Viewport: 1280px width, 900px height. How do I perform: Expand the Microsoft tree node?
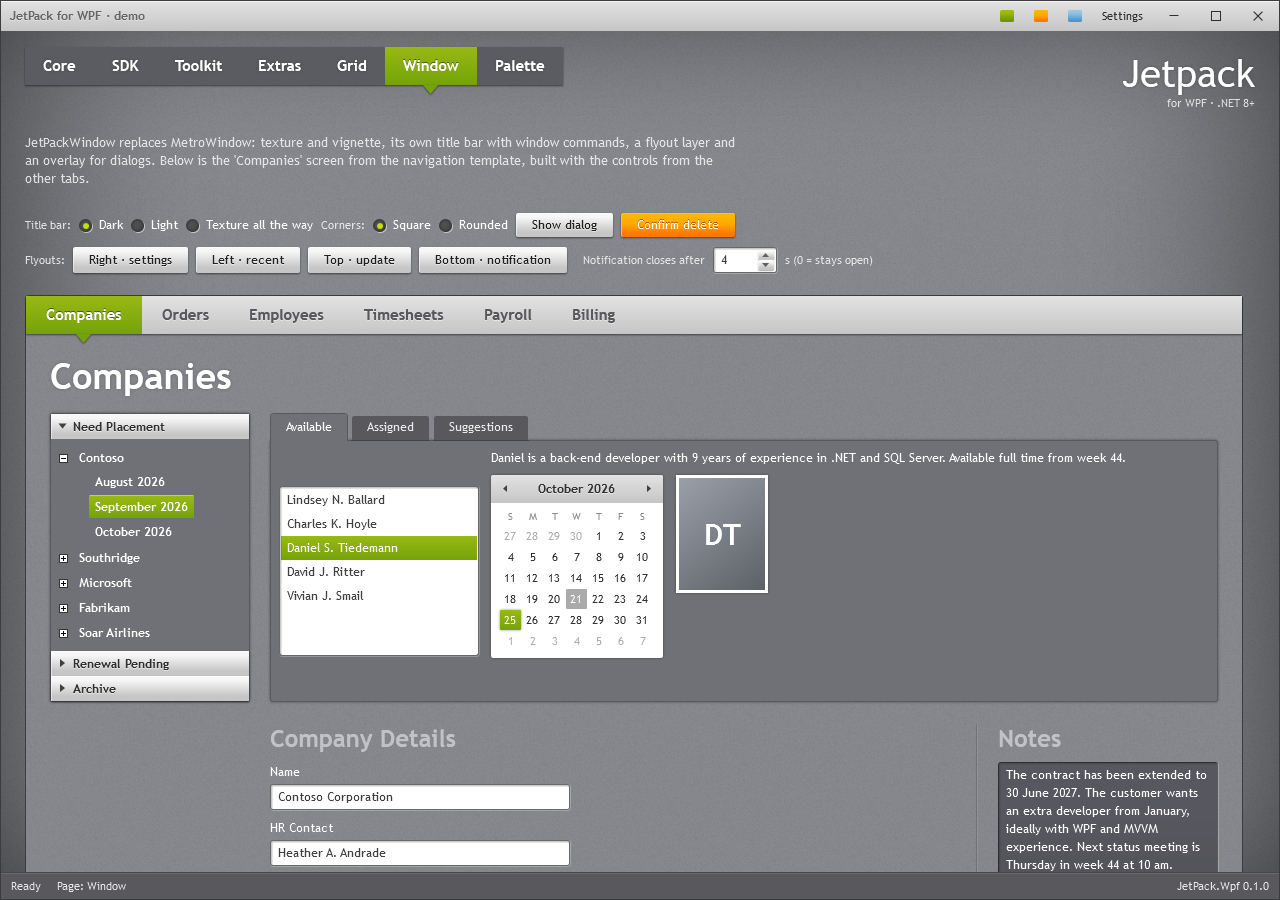pyautogui.click(x=64, y=583)
